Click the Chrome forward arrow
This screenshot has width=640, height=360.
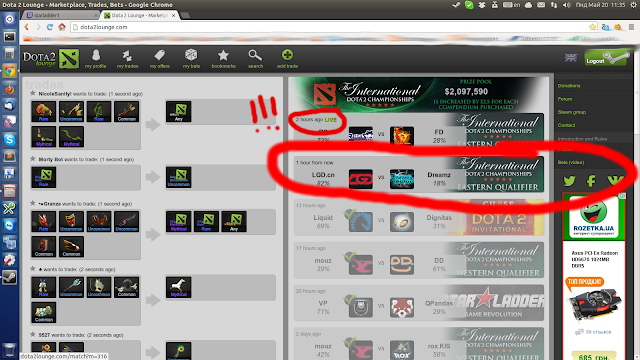pyautogui.click(x=38, y=27)
